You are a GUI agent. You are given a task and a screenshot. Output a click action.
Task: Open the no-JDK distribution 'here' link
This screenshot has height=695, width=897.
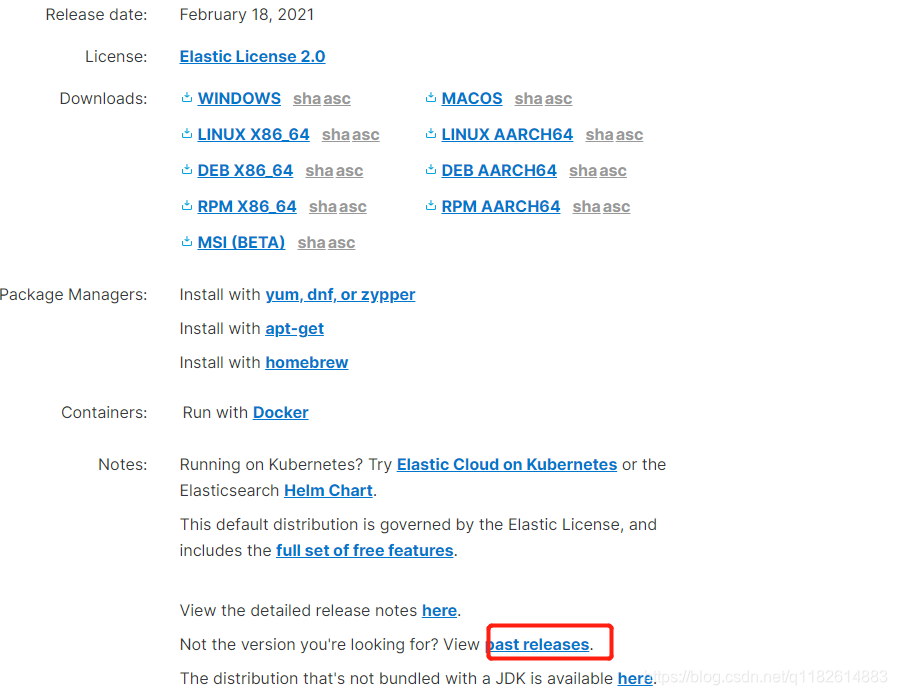(x=635, y=678)
